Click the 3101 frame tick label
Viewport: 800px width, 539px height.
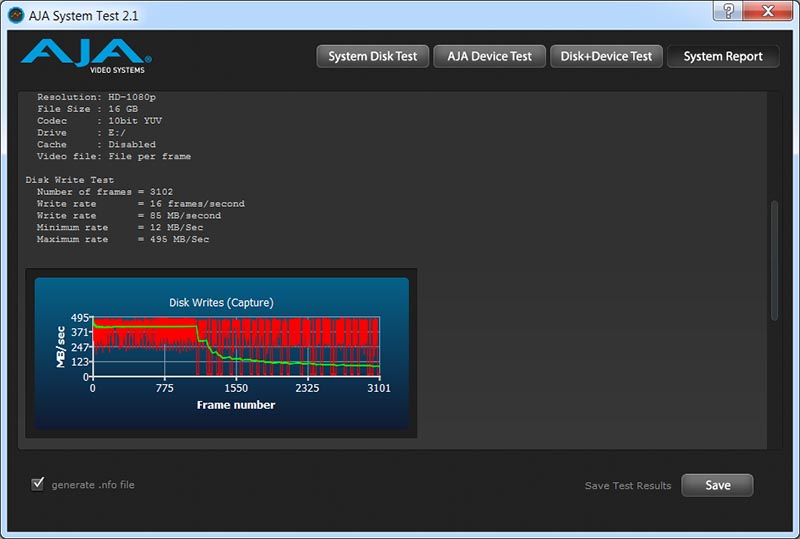(x=379, y=388)
